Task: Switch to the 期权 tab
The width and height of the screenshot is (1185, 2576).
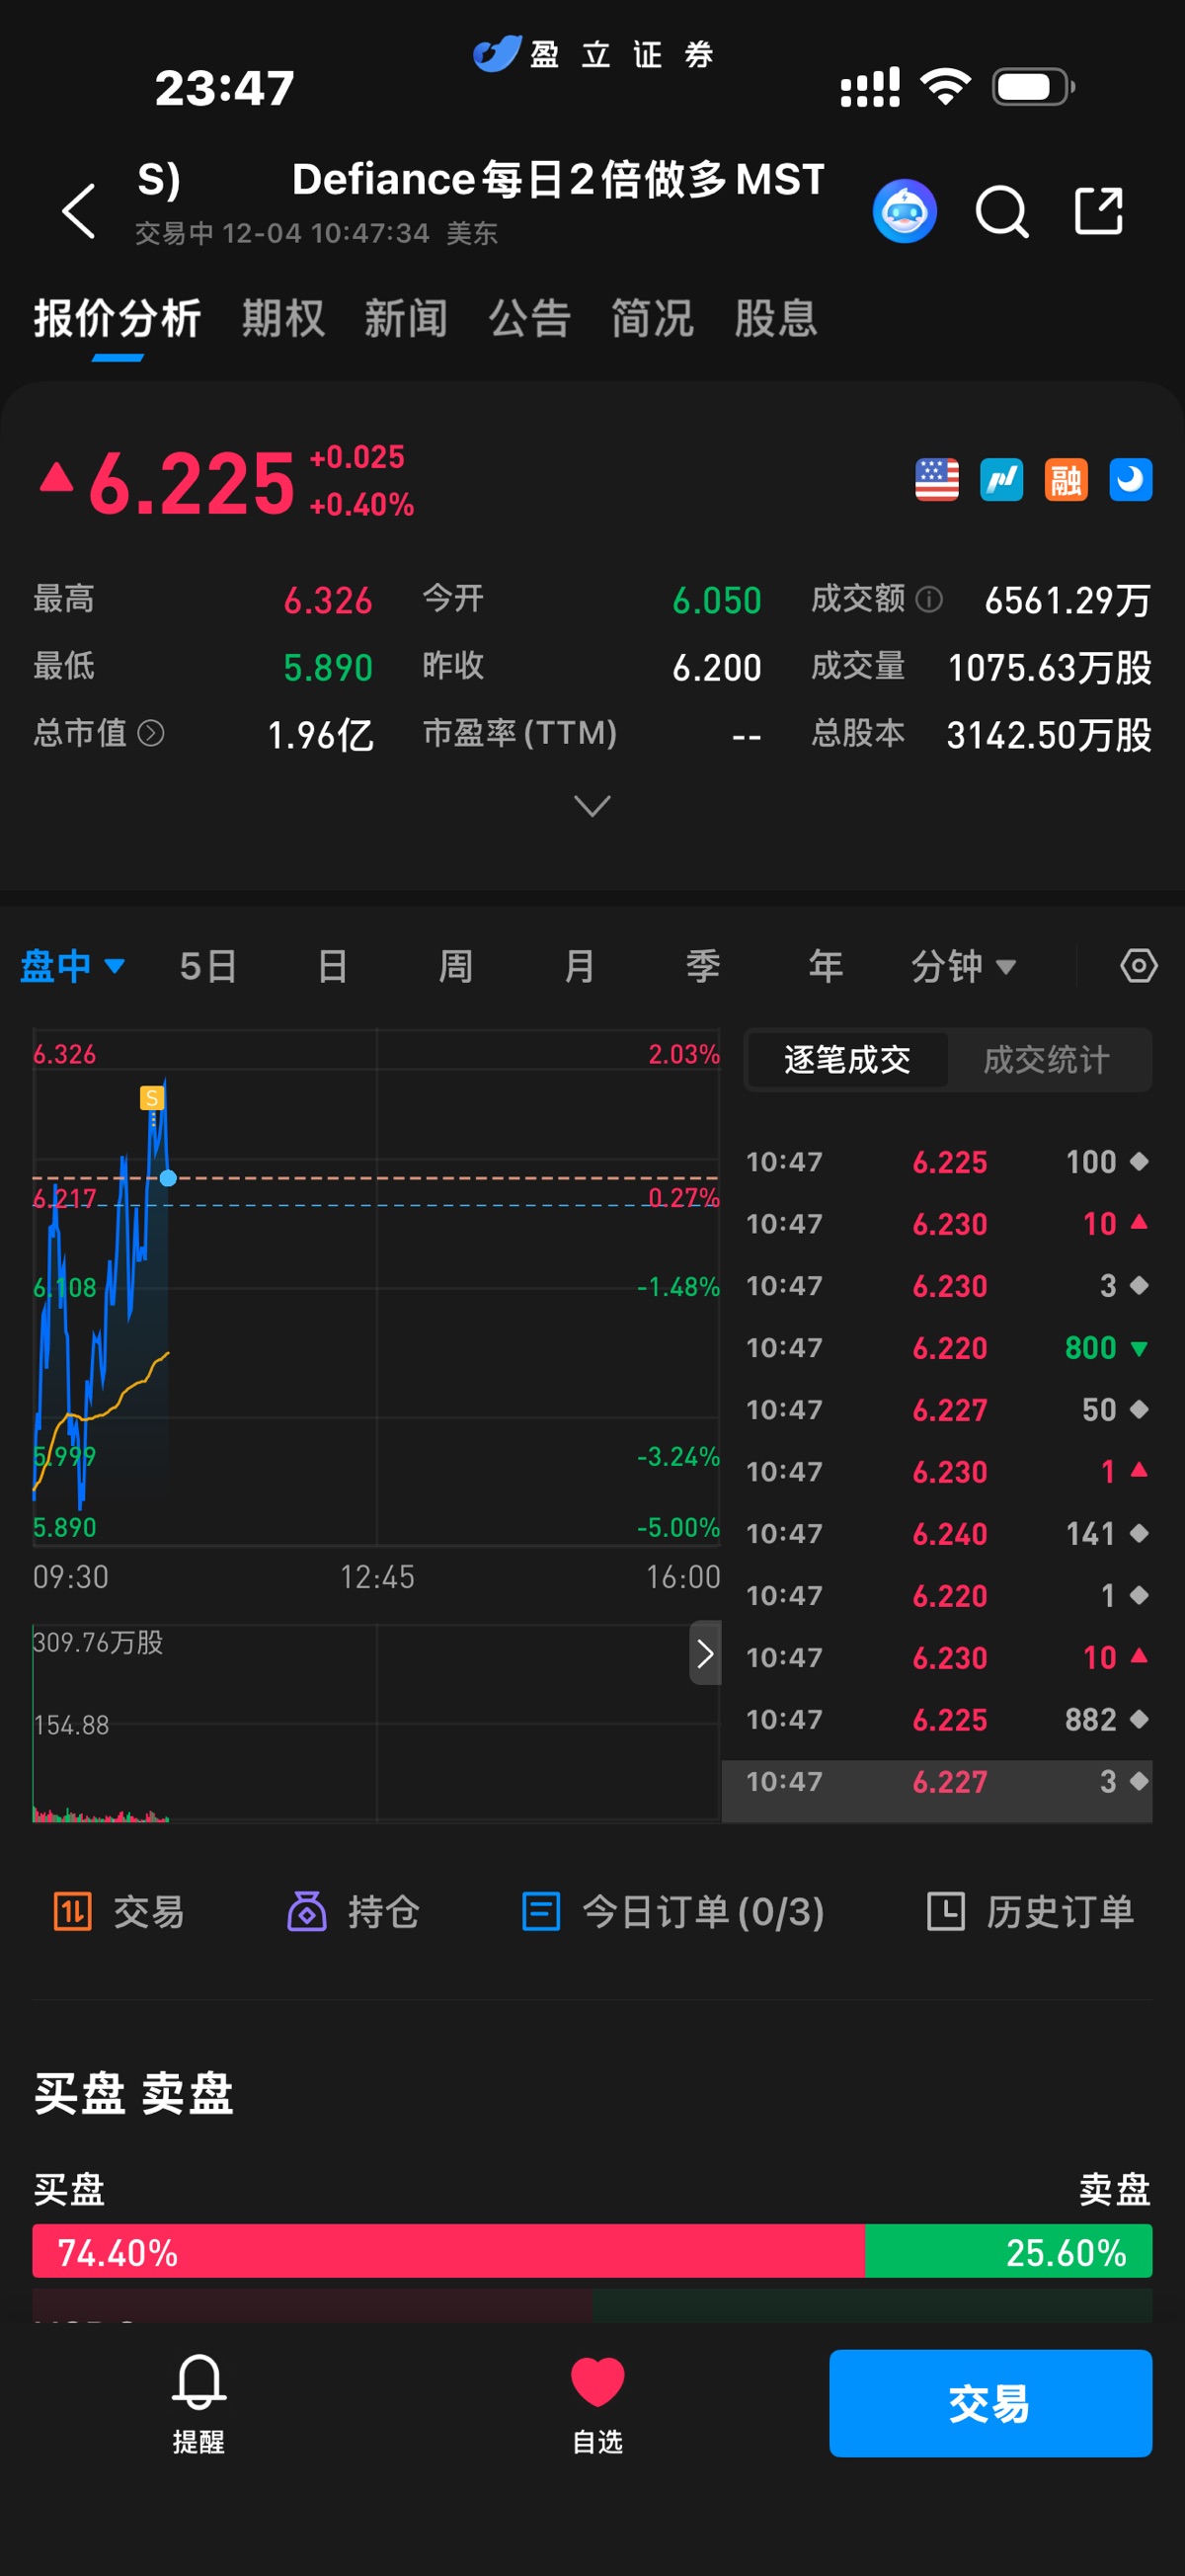Action: 283,319
